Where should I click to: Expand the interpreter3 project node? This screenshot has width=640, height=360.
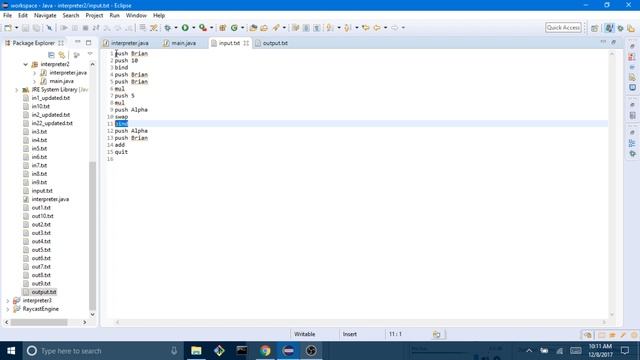coord(7,301)
